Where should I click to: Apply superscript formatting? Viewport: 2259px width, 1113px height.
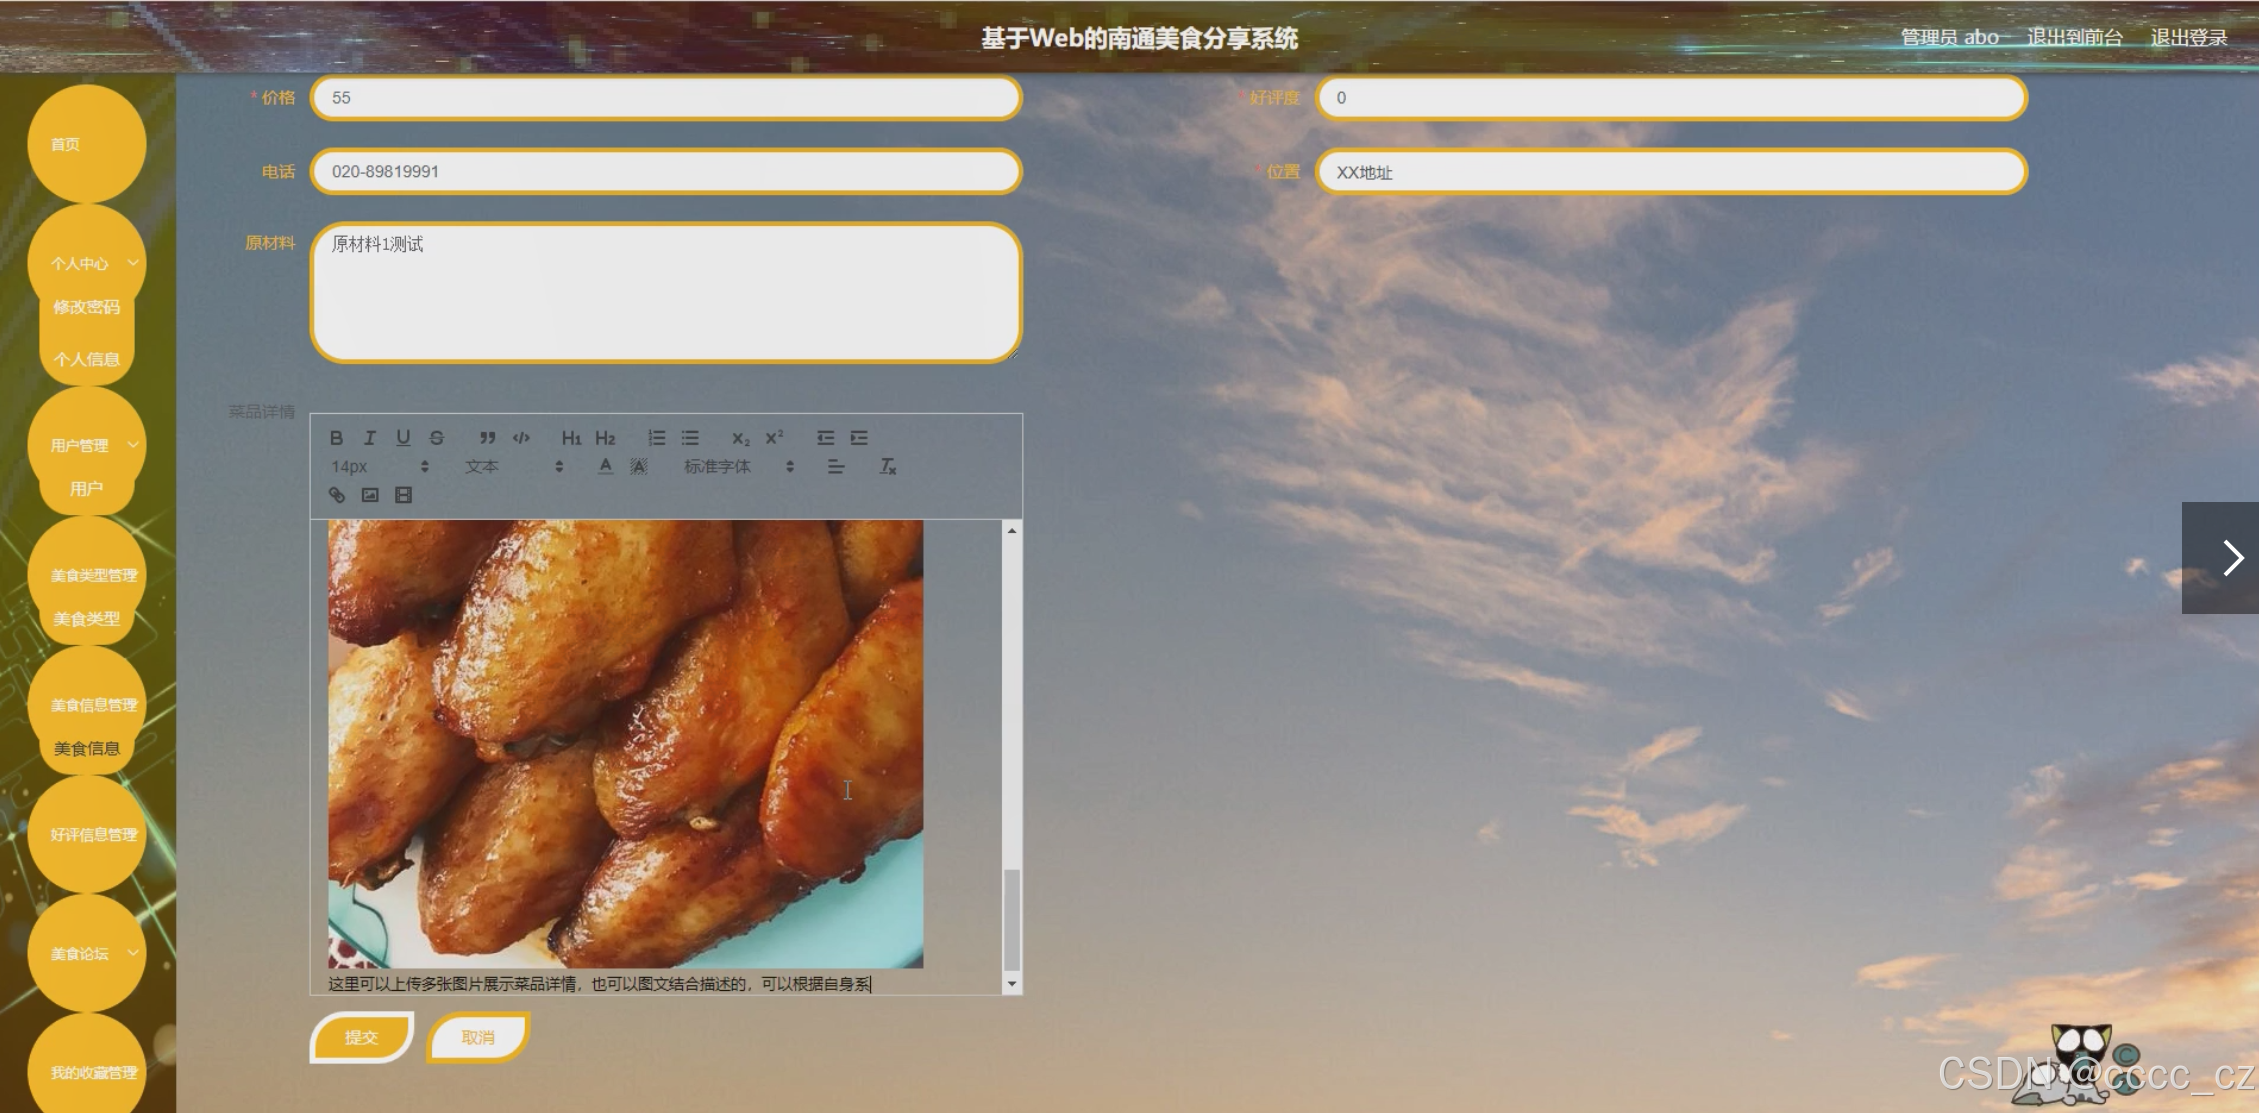(774, 438)
